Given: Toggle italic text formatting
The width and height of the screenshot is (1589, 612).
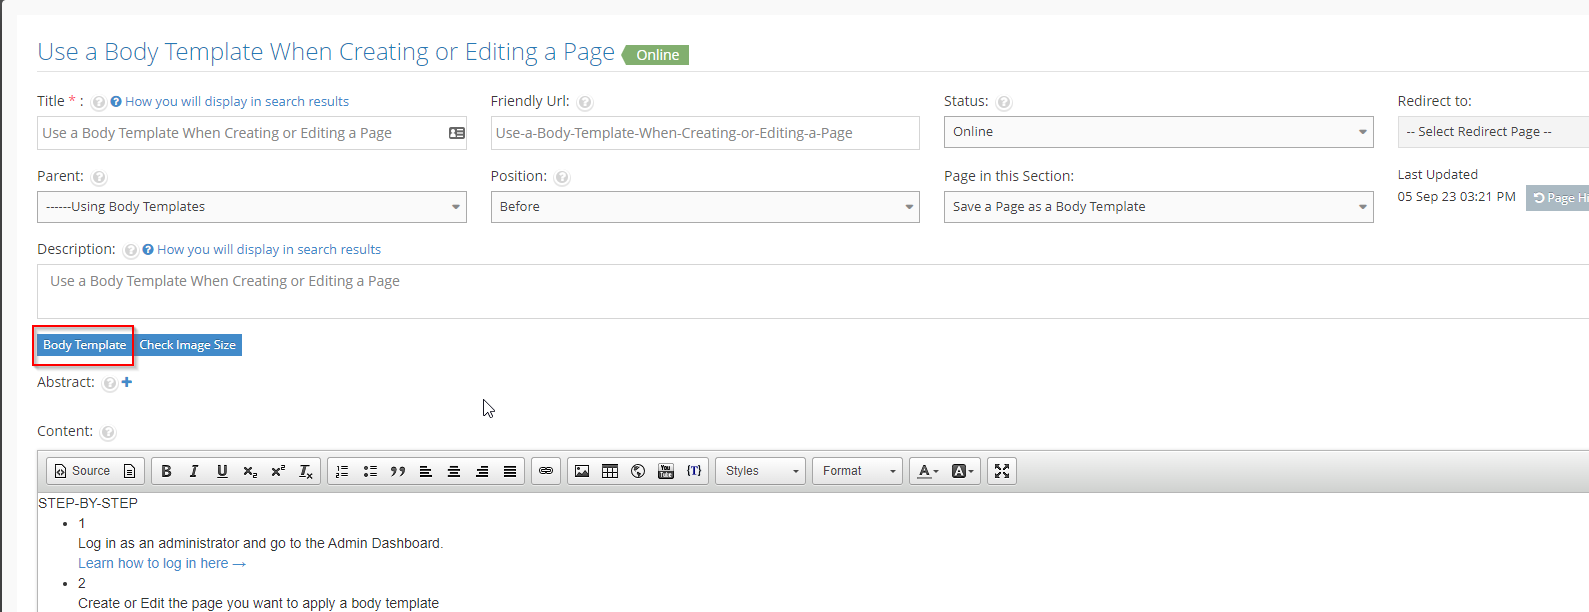Looking at the screenshot, I should coord(194,471).
